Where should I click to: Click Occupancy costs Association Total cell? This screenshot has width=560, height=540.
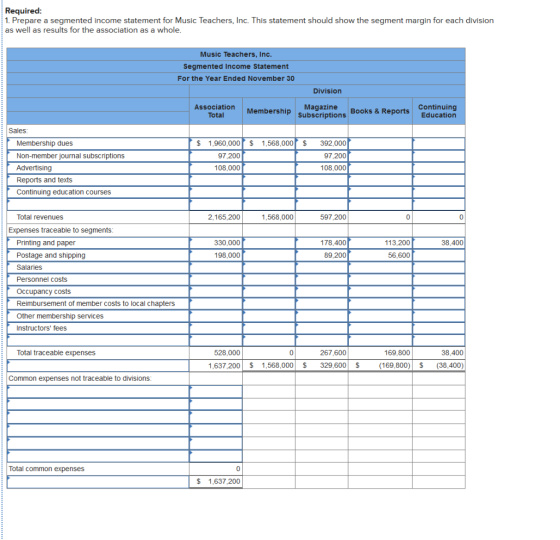[216, 292]
